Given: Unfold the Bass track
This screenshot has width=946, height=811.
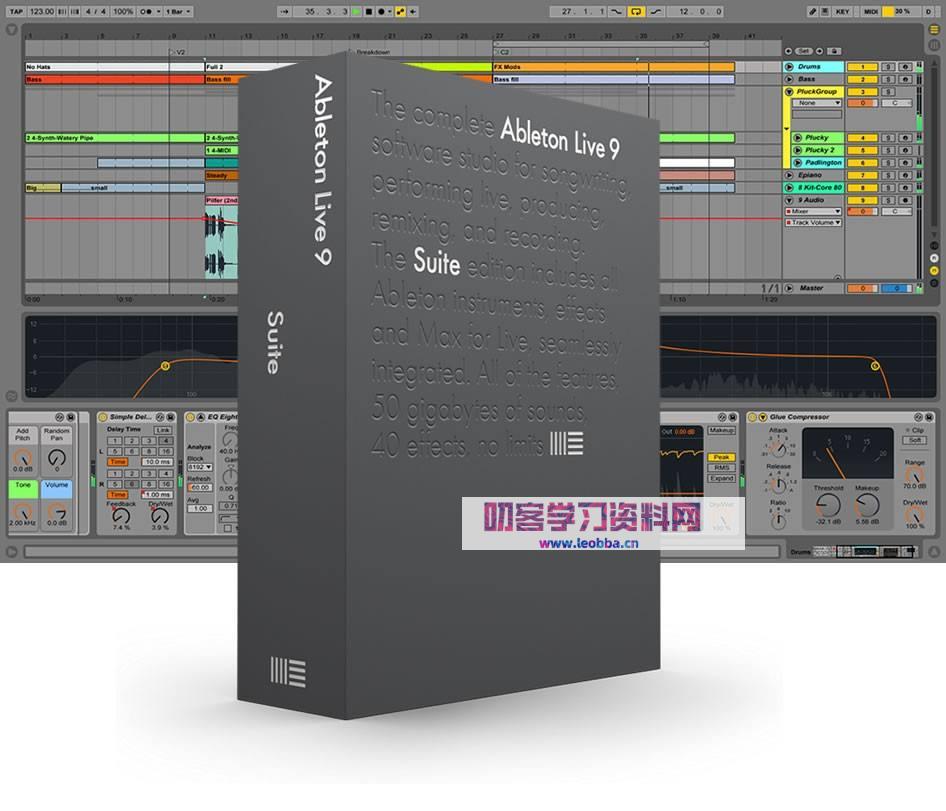Looking at the screenshot, I should click(x=789, y=79).
